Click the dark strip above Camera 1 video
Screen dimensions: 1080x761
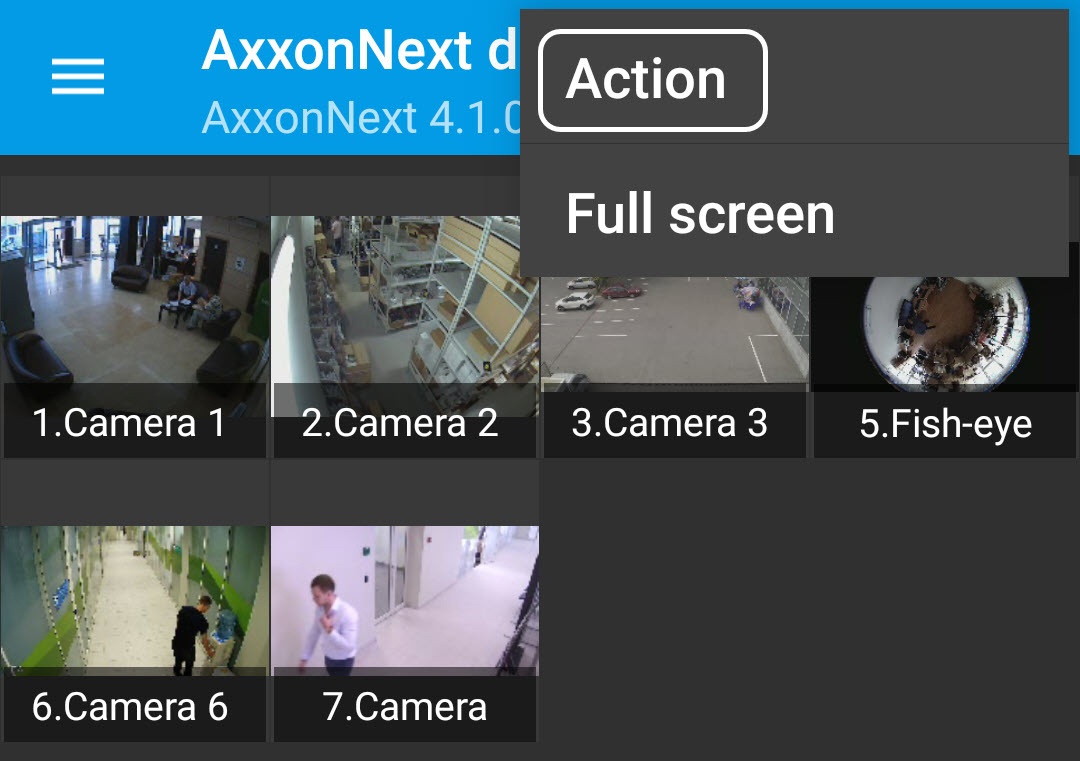pos(134,196)
